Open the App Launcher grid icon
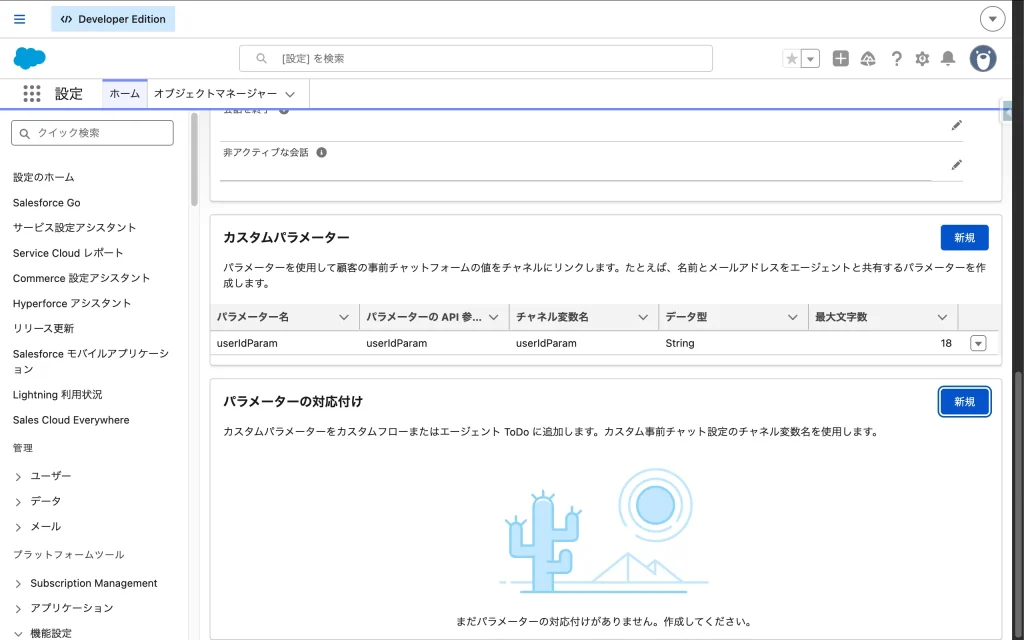 (32, 94)
